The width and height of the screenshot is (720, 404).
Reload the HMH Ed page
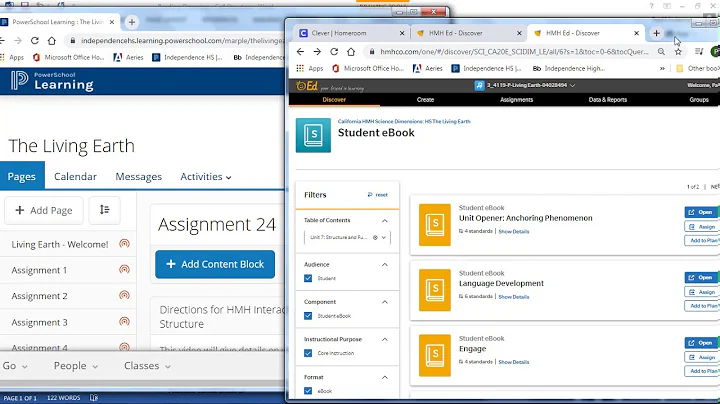pos(334,51)
